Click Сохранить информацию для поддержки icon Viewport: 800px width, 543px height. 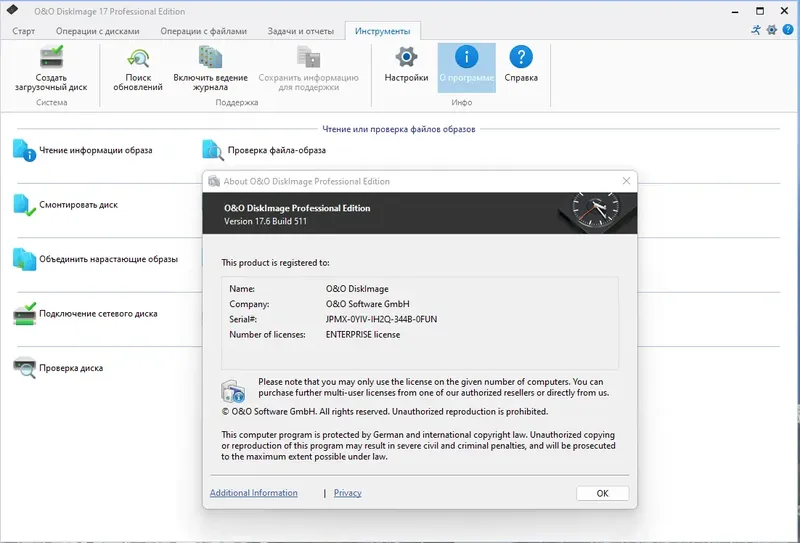click(308, 57)
